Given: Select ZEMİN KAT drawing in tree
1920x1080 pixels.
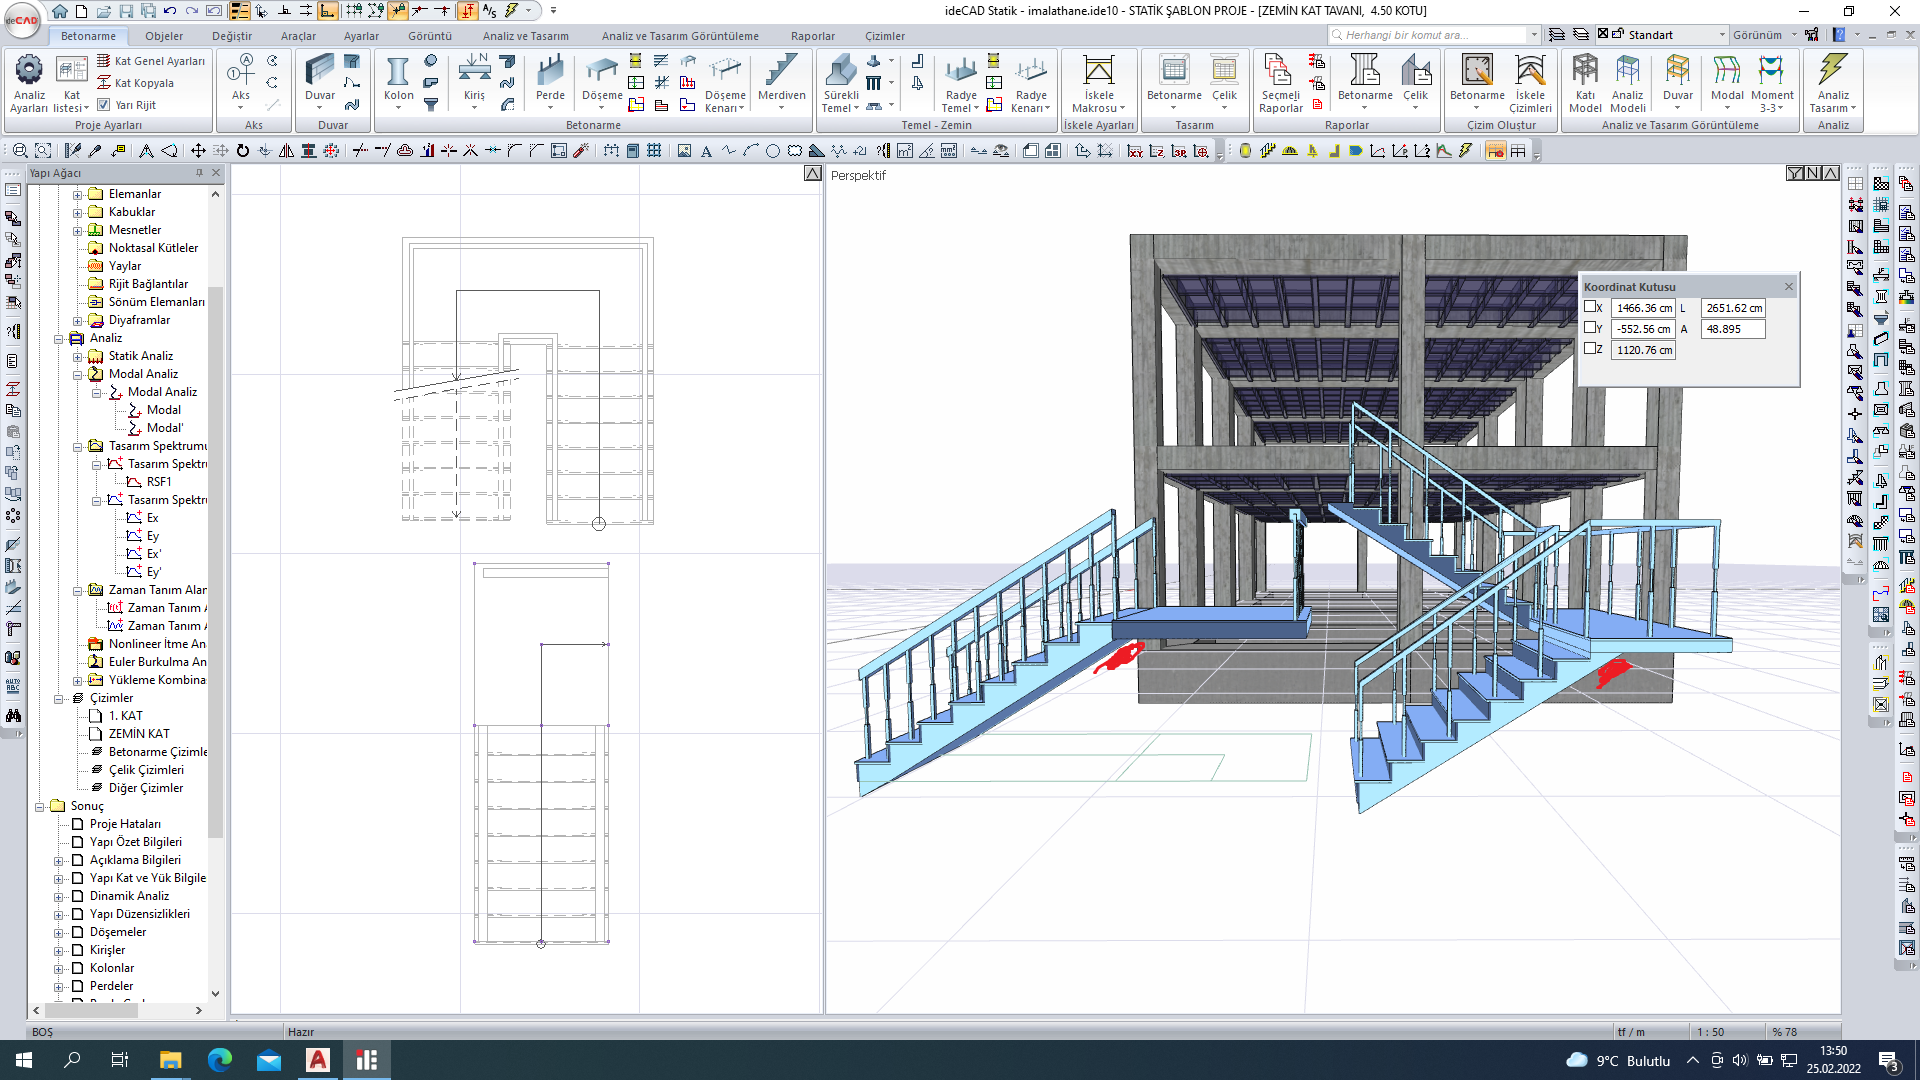Looking at the screenshot, I should click(x=139, y=734).
